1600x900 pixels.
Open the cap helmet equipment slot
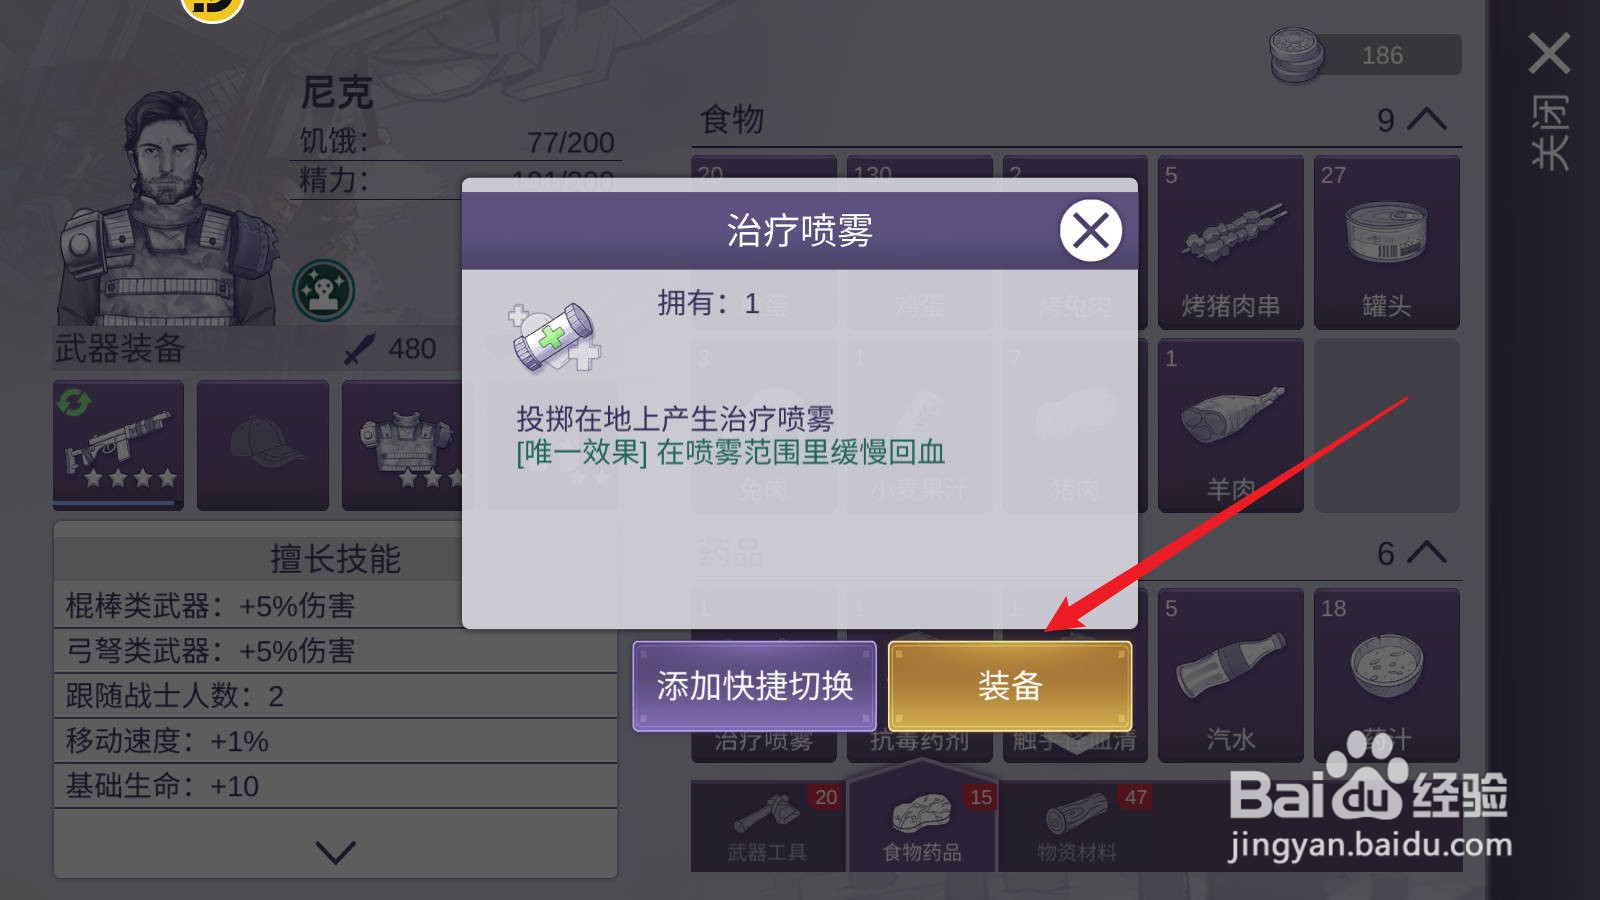[263, 445]
